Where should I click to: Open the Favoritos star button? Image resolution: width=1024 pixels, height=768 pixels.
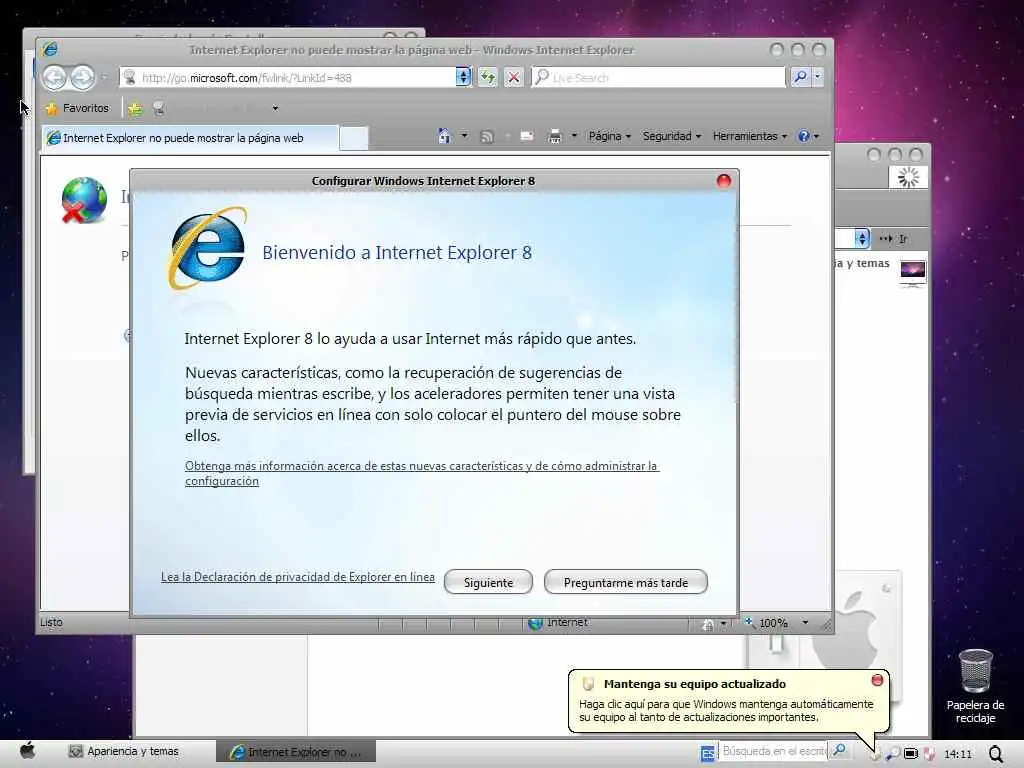[77, 108]
